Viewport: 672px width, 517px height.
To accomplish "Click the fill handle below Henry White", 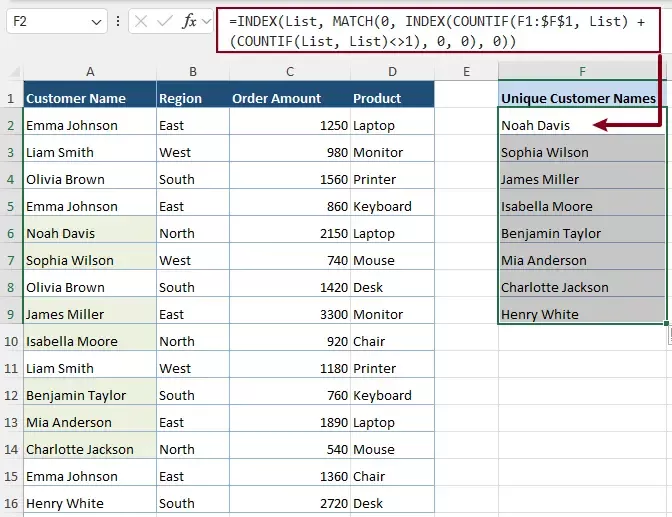I will (x=666, y=324).
